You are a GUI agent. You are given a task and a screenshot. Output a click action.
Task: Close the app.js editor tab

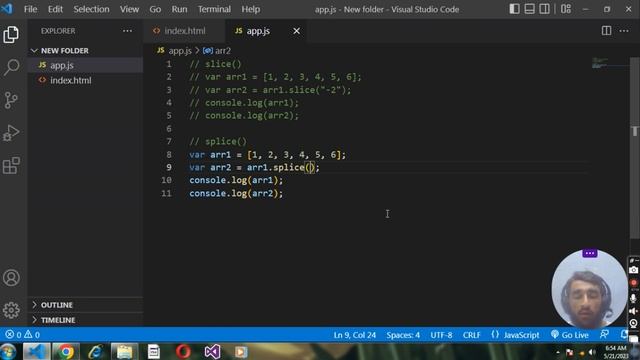296,31
